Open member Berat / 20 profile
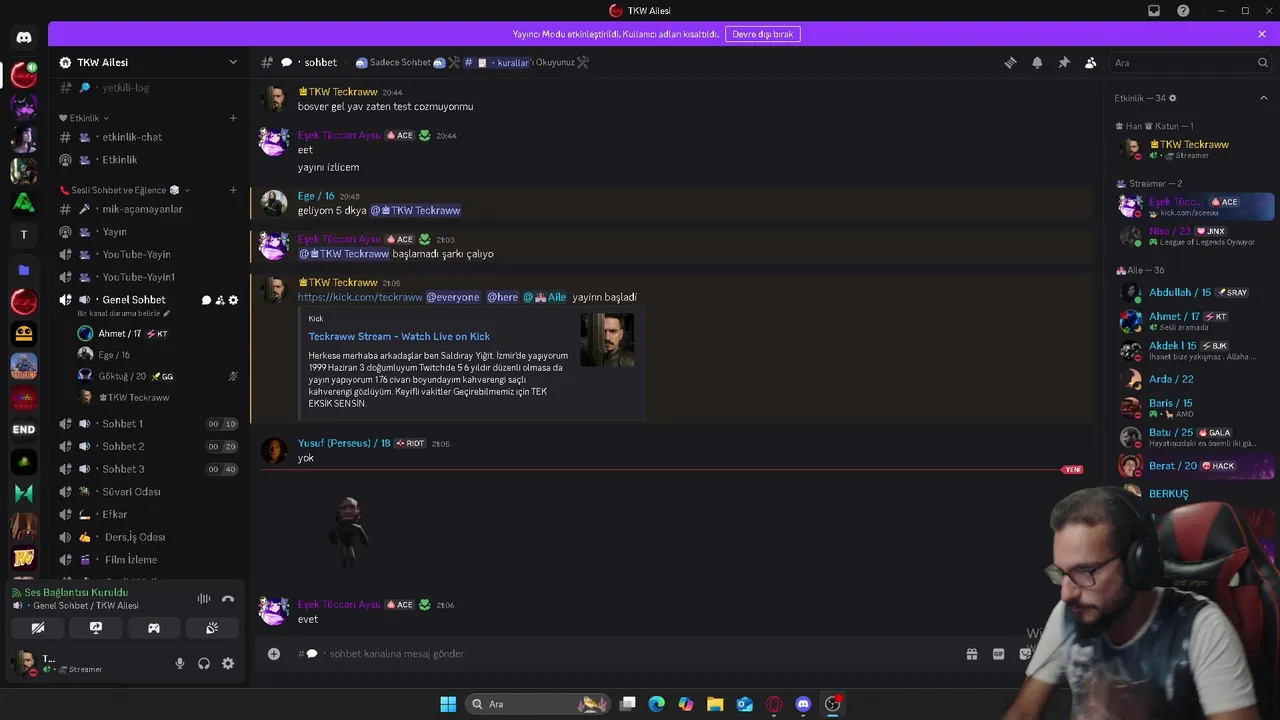This screenshot has height=720, width=1280. (x=1195, y=466)
